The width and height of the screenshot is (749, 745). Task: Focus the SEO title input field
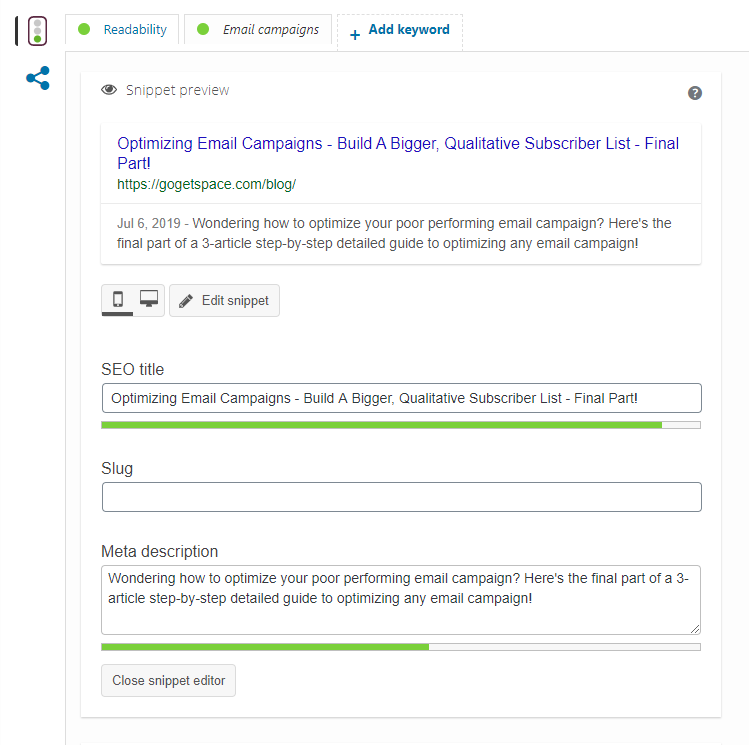point(401,398)
